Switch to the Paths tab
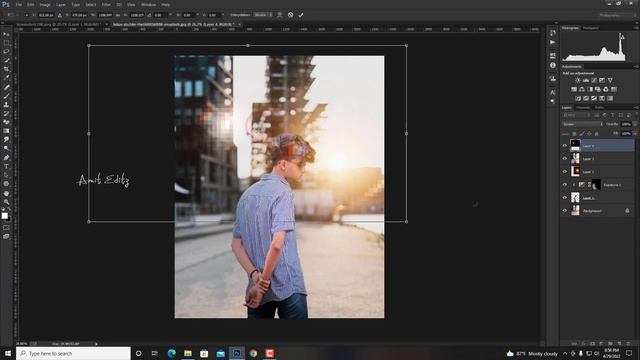The width and height of the screenshot is (640, 360). 599,107
